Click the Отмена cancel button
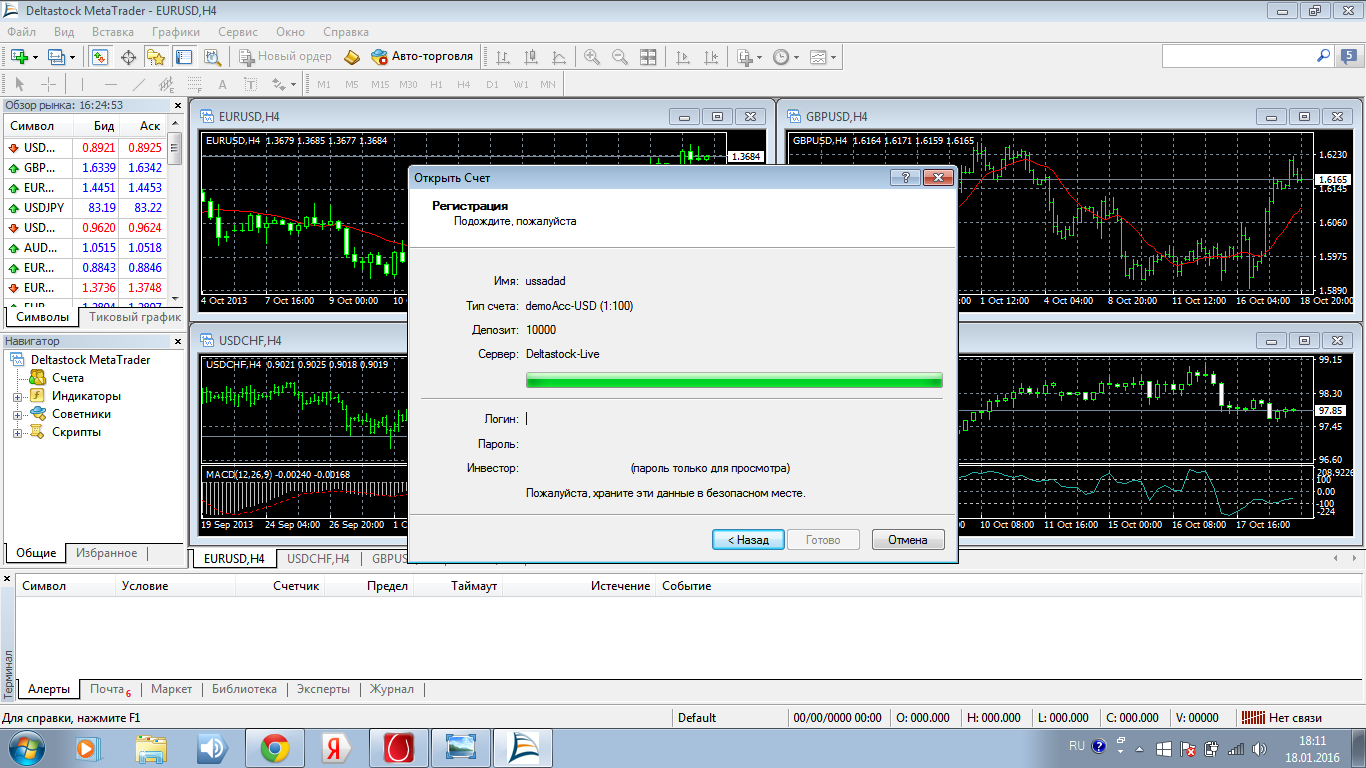Viewport: 1366px width, 768px height. (907, 540)
